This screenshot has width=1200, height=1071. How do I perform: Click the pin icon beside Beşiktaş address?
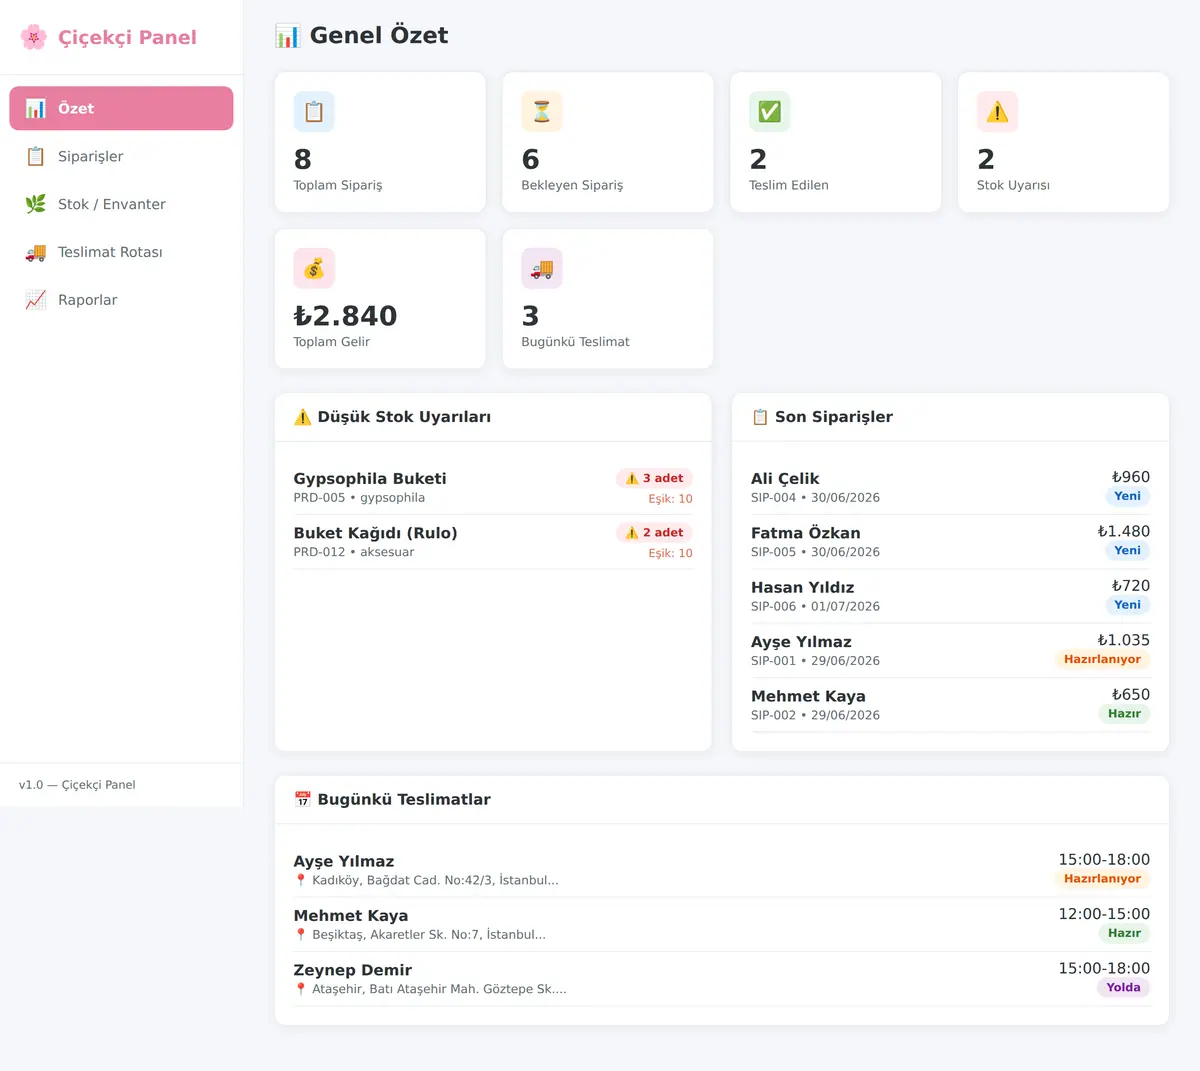[300, 935]
